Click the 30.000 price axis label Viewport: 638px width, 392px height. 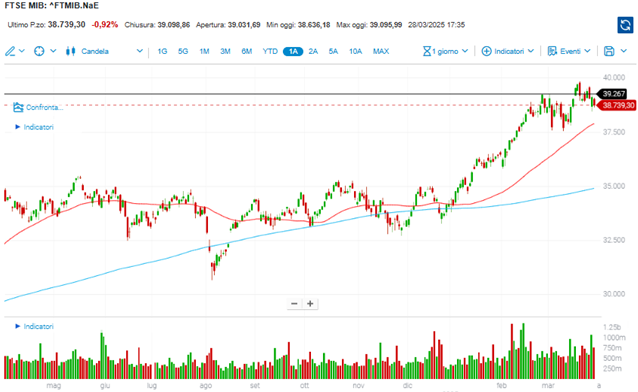tap(614, 294)
